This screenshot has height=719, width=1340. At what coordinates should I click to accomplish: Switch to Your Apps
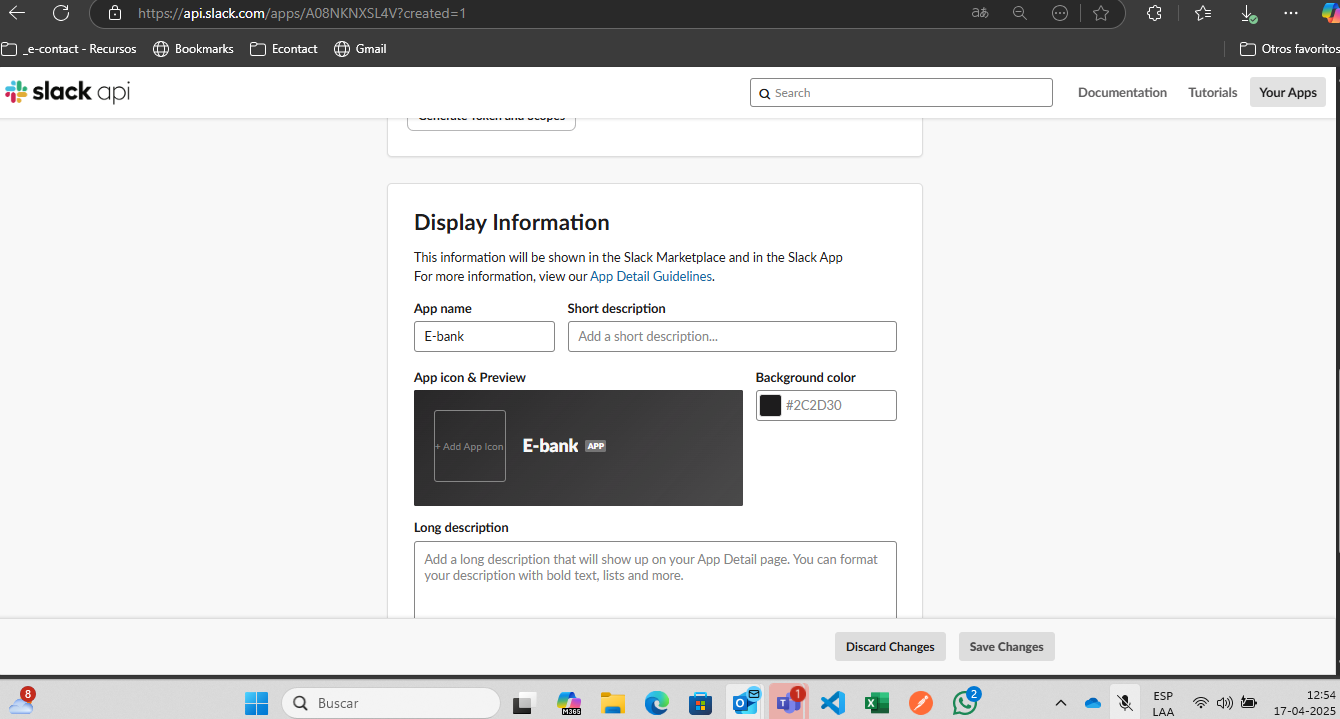[1287, 91]
